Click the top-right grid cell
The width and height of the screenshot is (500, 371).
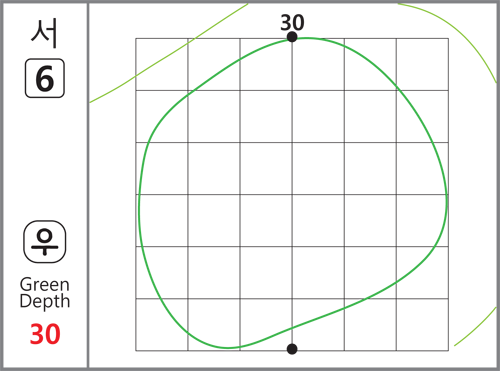click(x=422, y=64)
